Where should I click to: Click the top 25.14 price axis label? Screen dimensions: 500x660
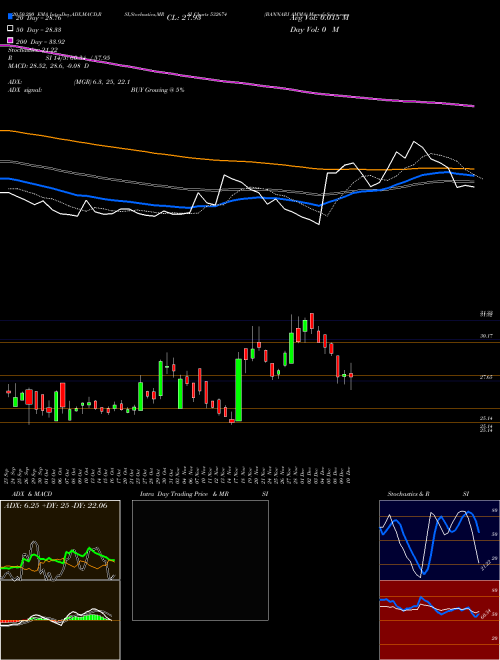tap(486, 418)
